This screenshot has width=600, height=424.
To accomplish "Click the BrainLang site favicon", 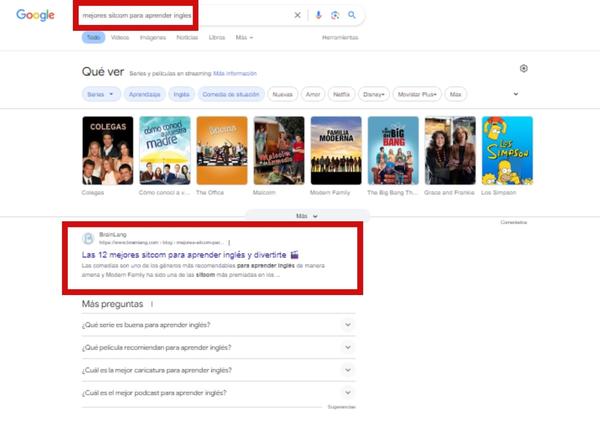I will (x=88, y=238).
